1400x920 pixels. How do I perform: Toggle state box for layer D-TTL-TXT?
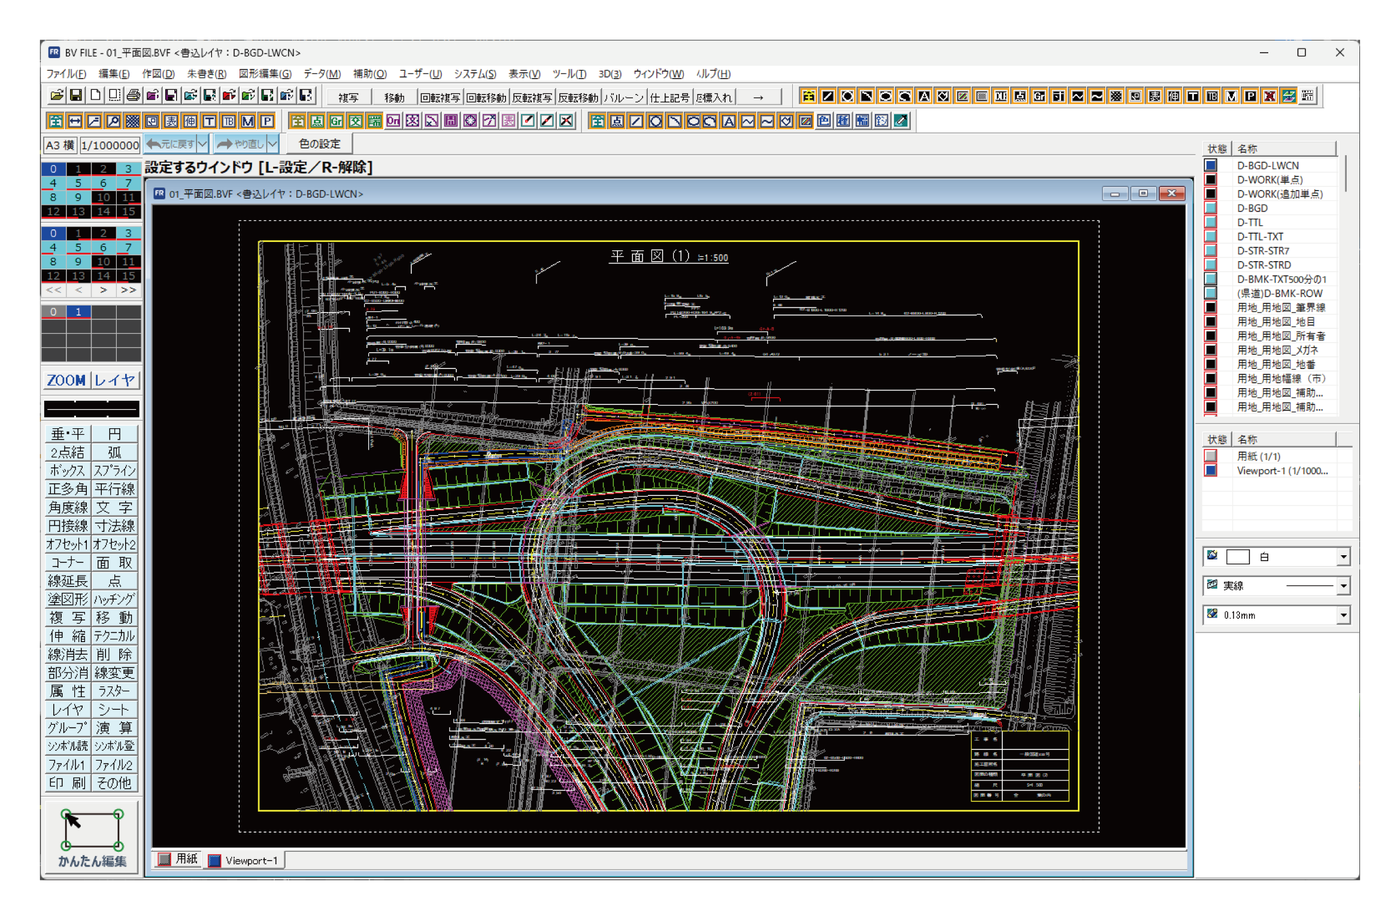(1211, 237)
